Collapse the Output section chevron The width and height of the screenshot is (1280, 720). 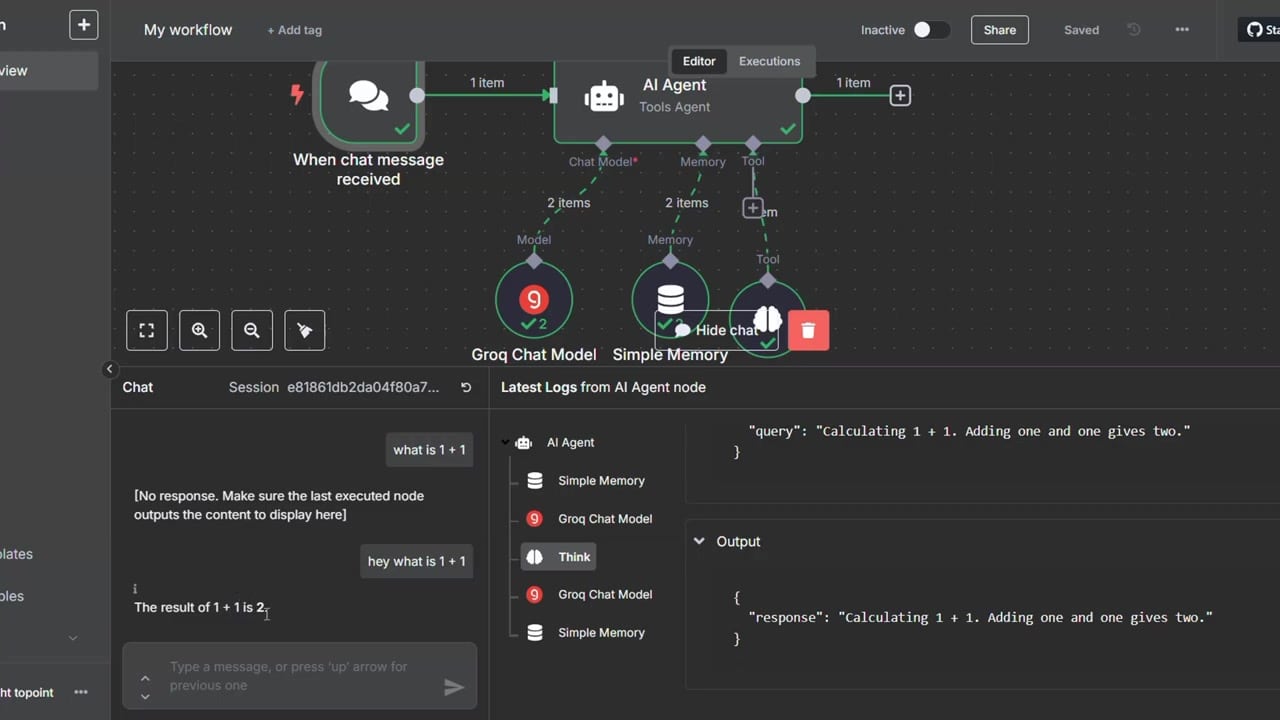coord(699,541)
